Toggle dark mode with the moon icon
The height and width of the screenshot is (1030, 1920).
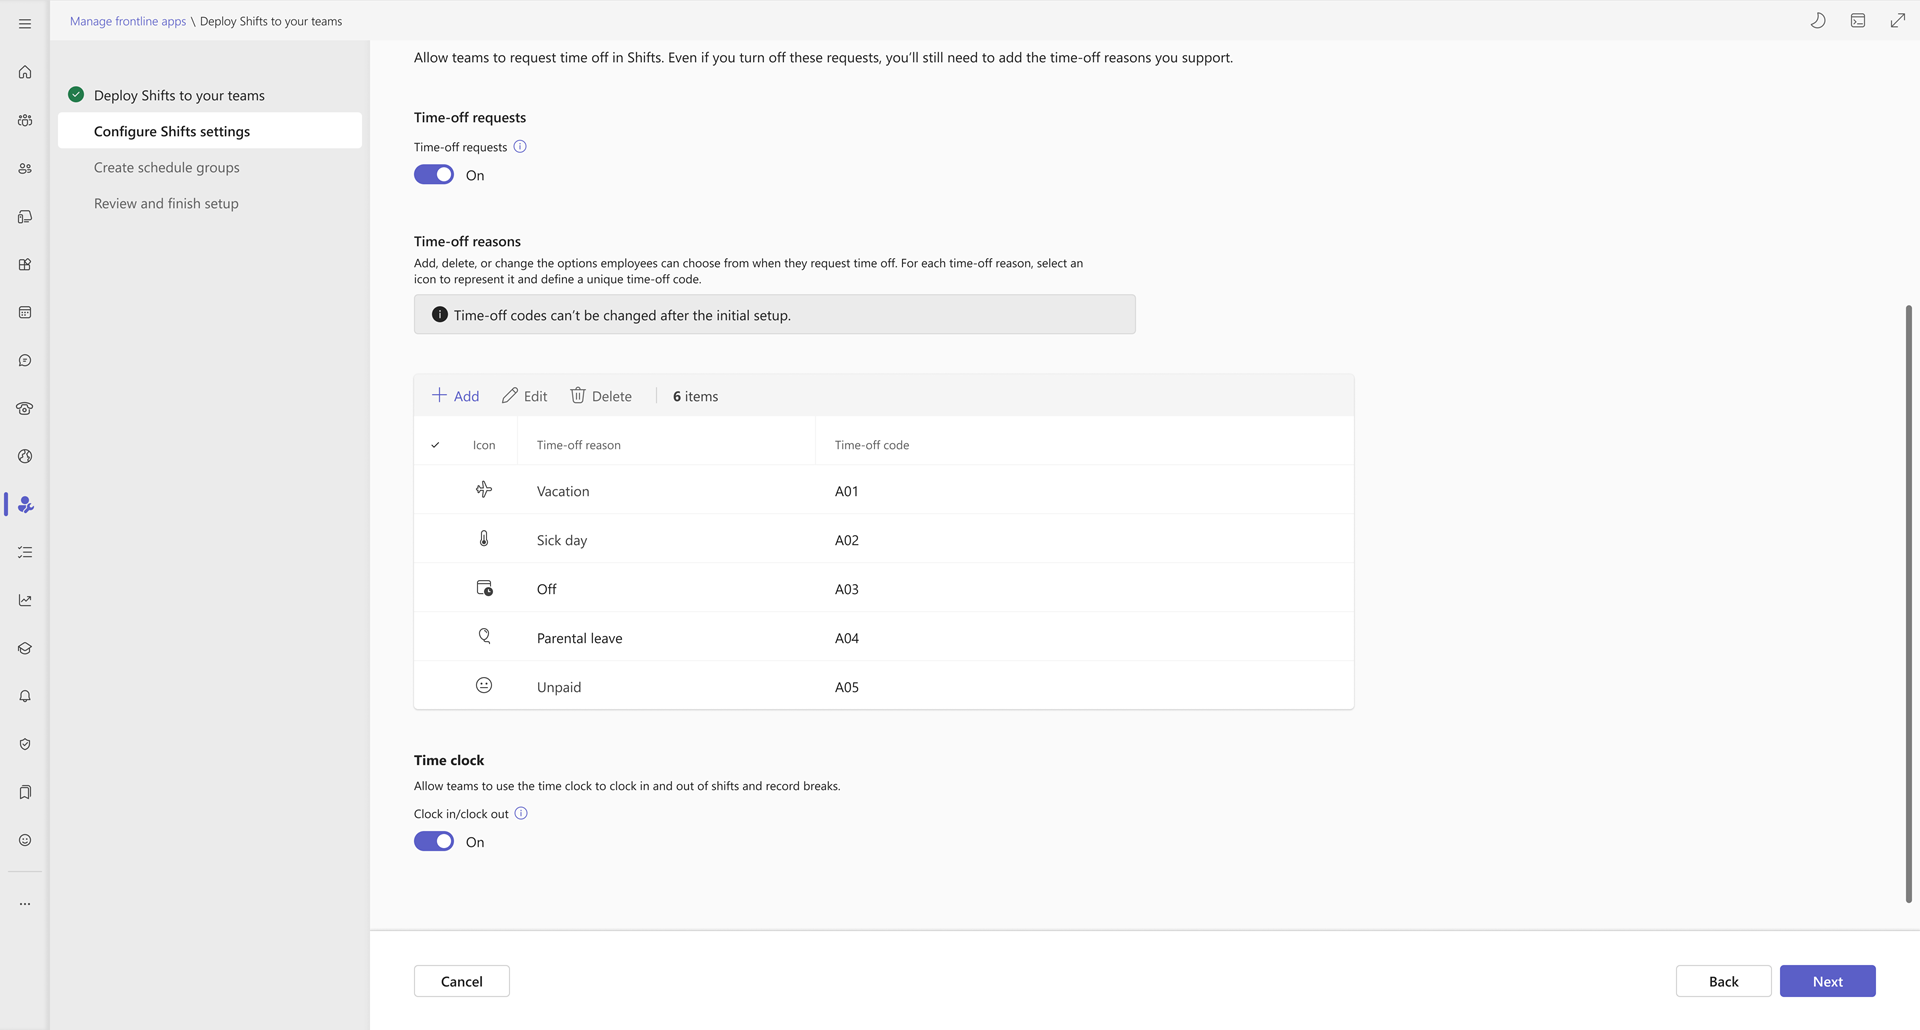point(1818,21)
